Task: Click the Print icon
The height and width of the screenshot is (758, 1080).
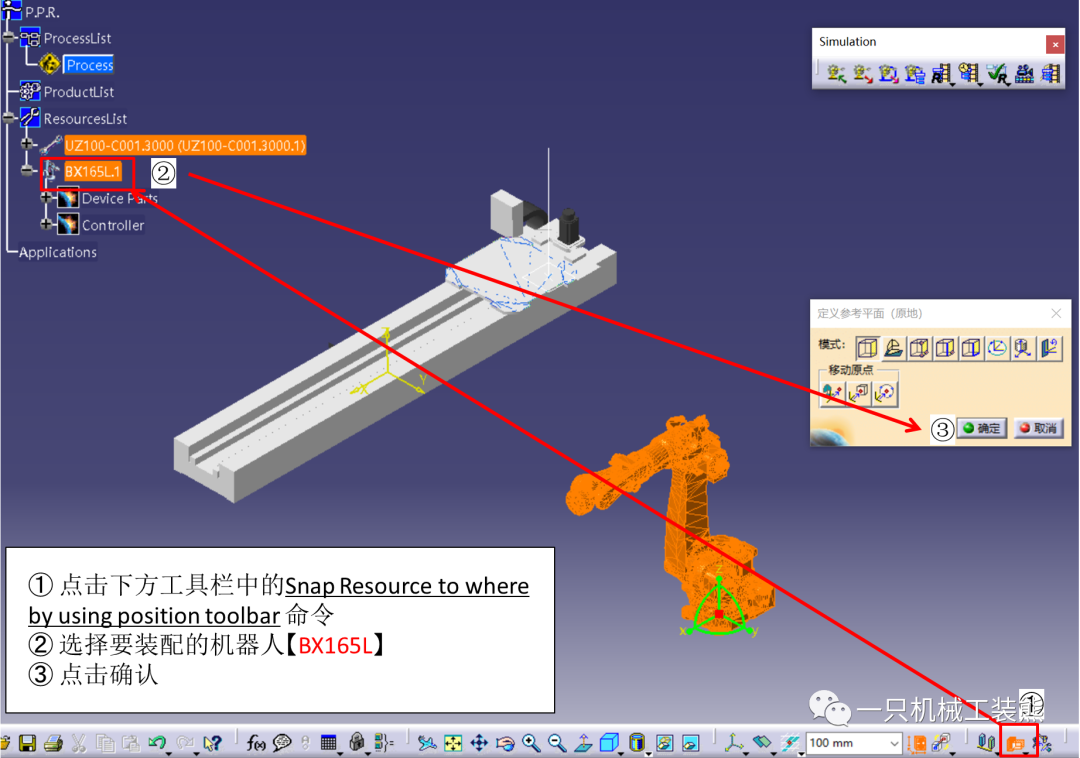Action: [x=53, y=743]
